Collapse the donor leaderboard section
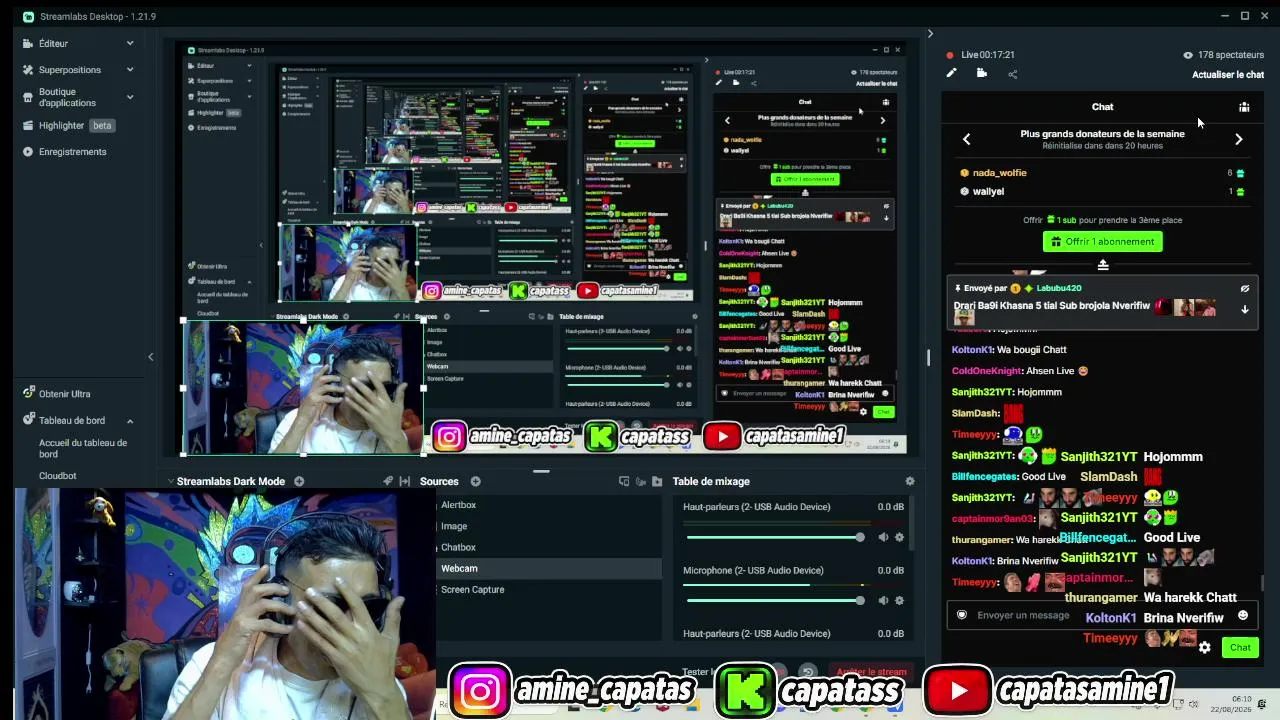The height and width of the screenshot is (720, 1280). [1103, 265]
